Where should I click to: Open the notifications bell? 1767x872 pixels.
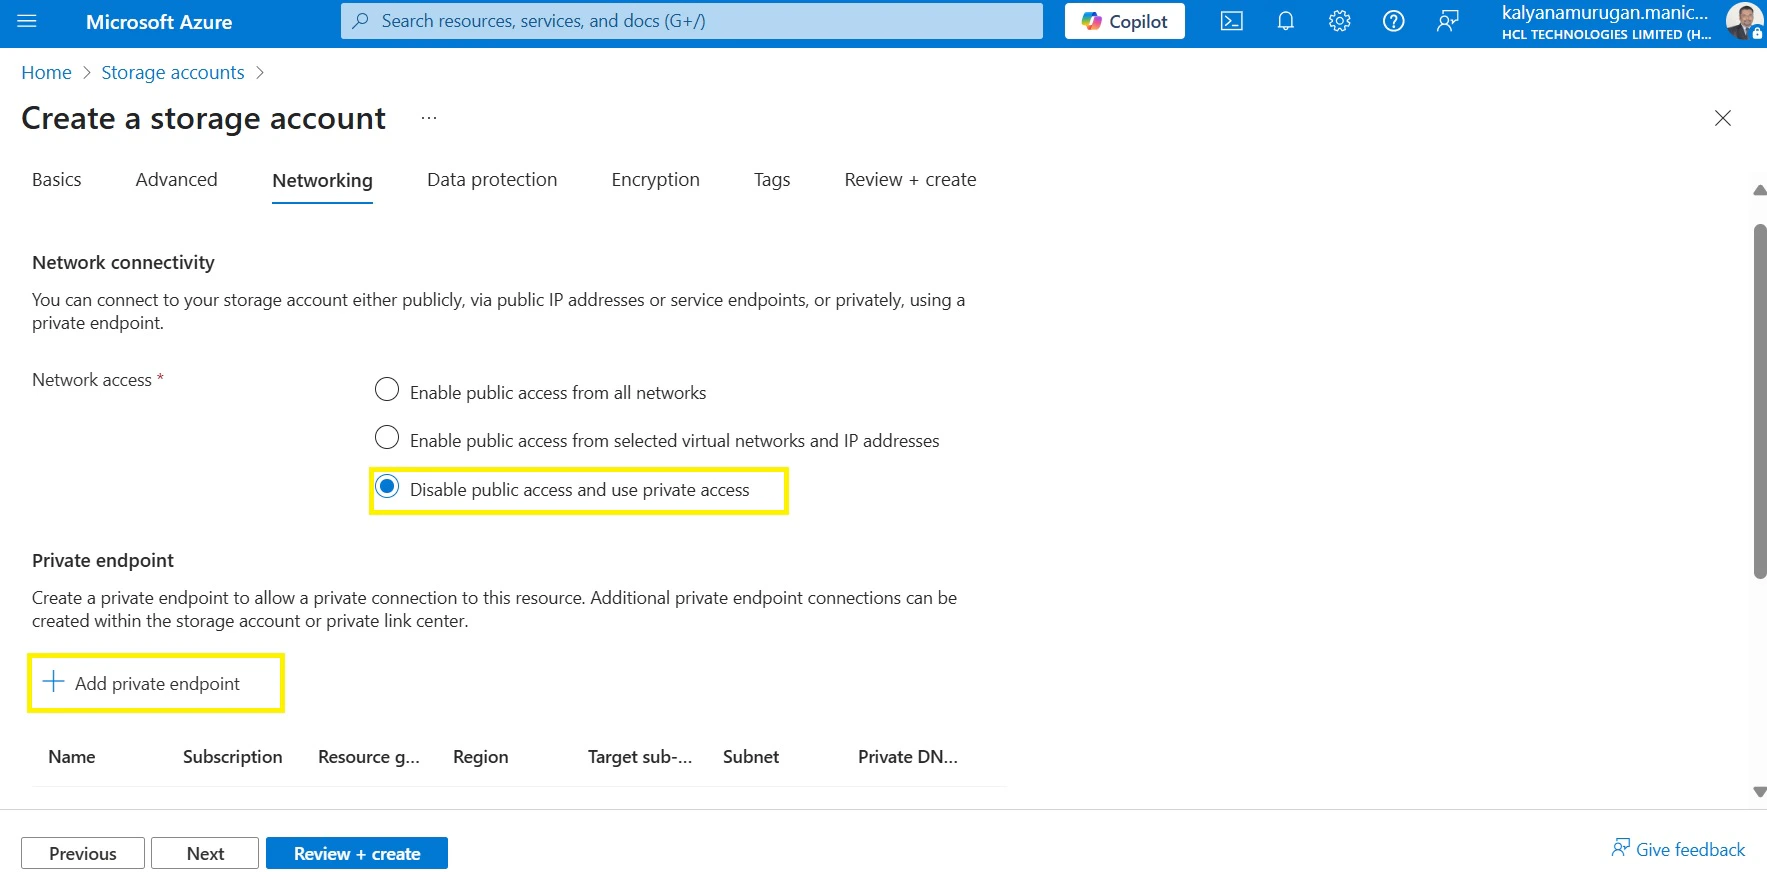tap(1286, 21)
